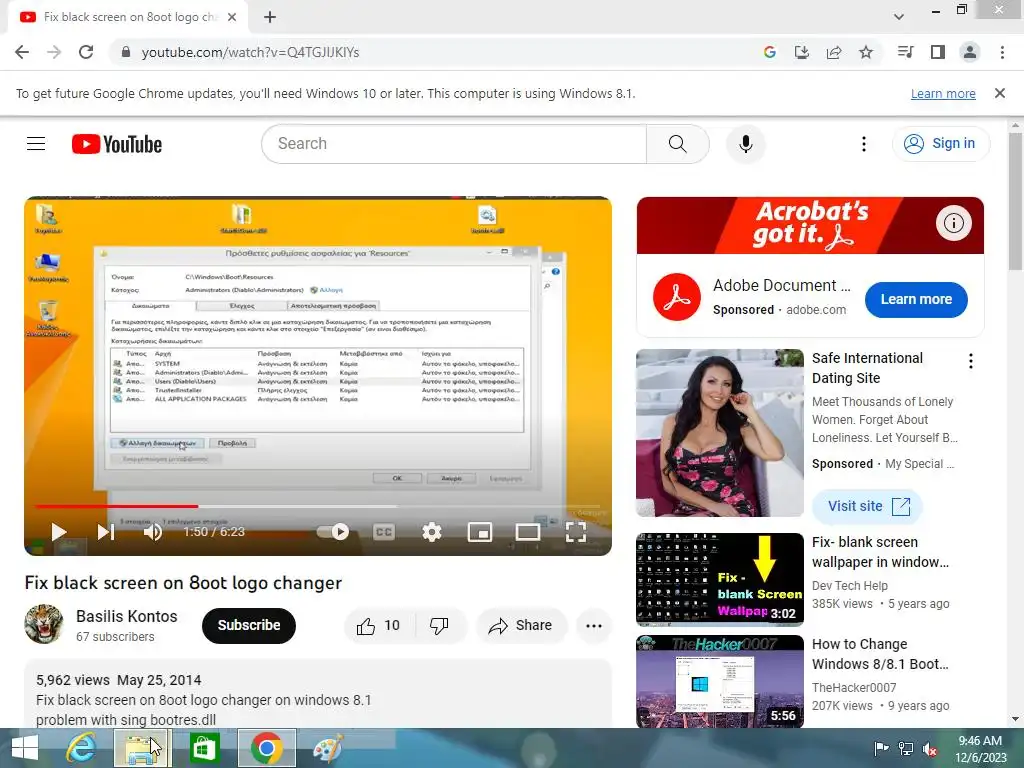The width and height of the screenshot is (1024, 768).
Task: Like the video
Action: (378, 626)
